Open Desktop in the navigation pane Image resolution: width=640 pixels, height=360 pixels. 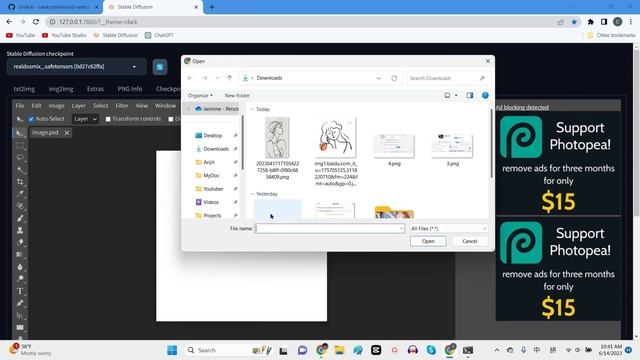213,136
